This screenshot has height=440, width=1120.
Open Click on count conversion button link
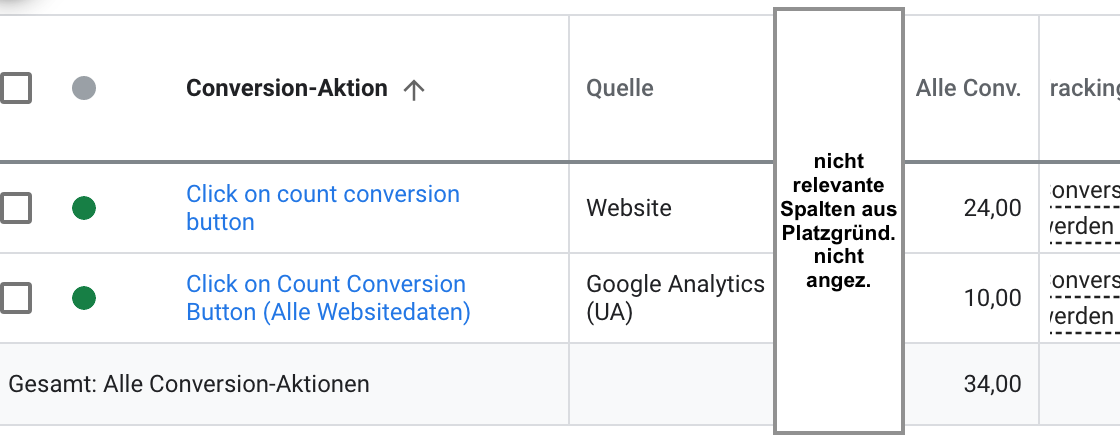[x=323, y=208]
